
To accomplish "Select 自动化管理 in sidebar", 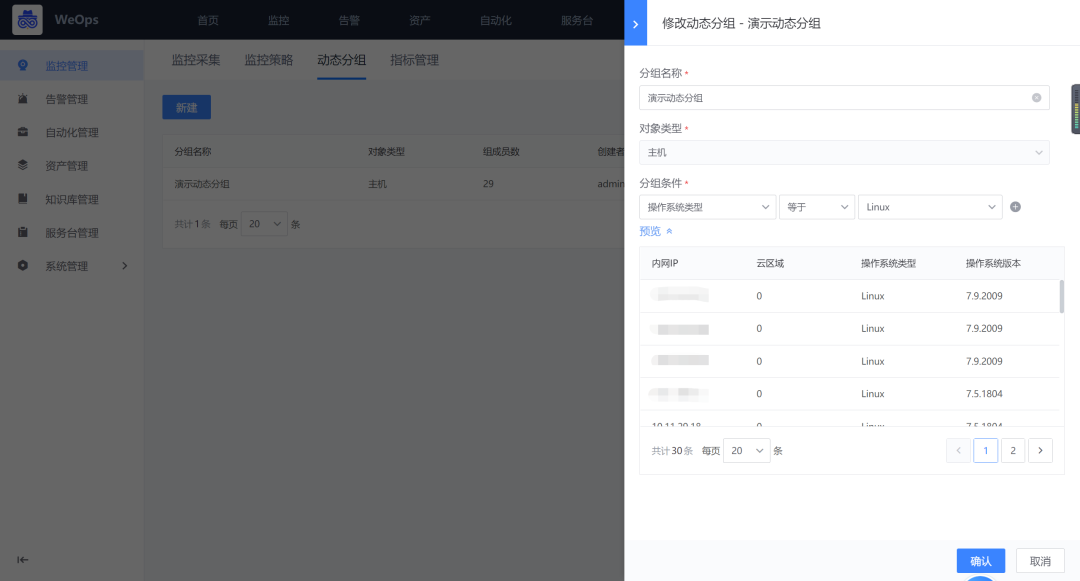I will point(72,132).
